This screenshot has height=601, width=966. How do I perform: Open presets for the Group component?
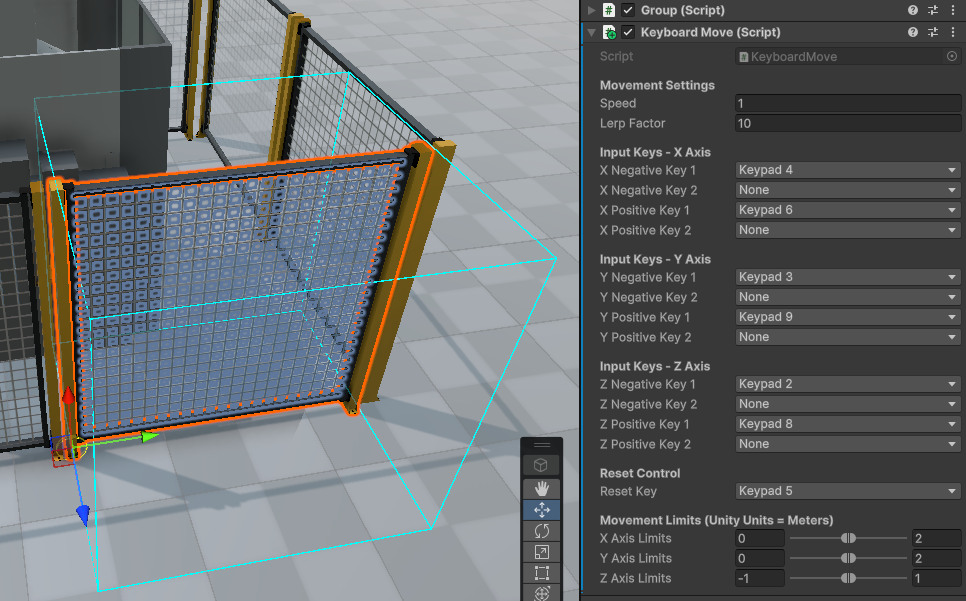tap(933, 10)
